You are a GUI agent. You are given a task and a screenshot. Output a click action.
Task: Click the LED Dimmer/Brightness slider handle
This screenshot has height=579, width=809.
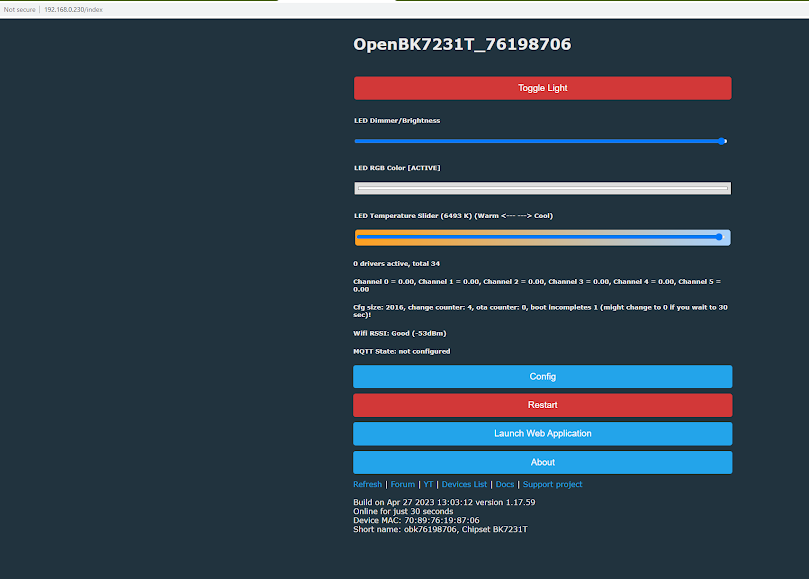coord(722,141)
